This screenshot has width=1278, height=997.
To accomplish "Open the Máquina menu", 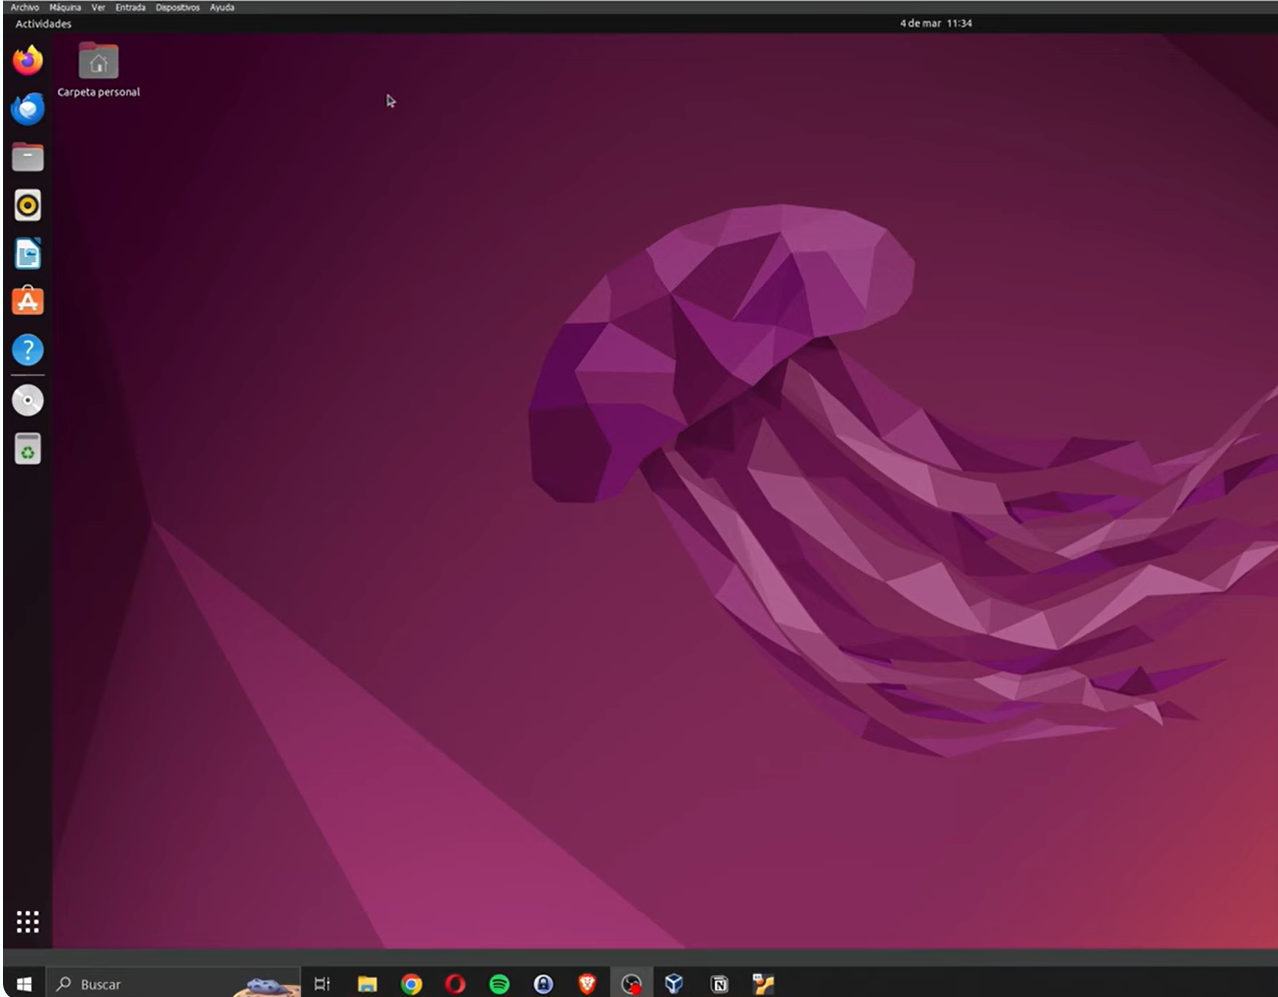I will pyautogui.click(x=65, y=7).
